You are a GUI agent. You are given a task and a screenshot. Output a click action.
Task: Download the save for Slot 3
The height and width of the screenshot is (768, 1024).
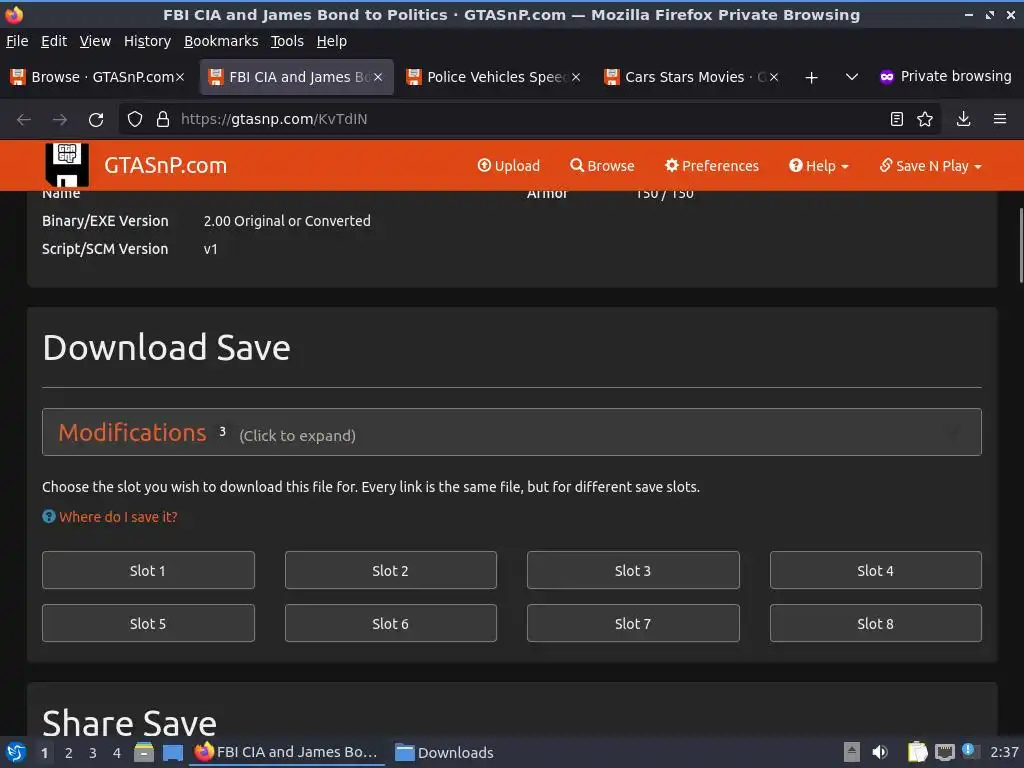click(x=633, y=570)
